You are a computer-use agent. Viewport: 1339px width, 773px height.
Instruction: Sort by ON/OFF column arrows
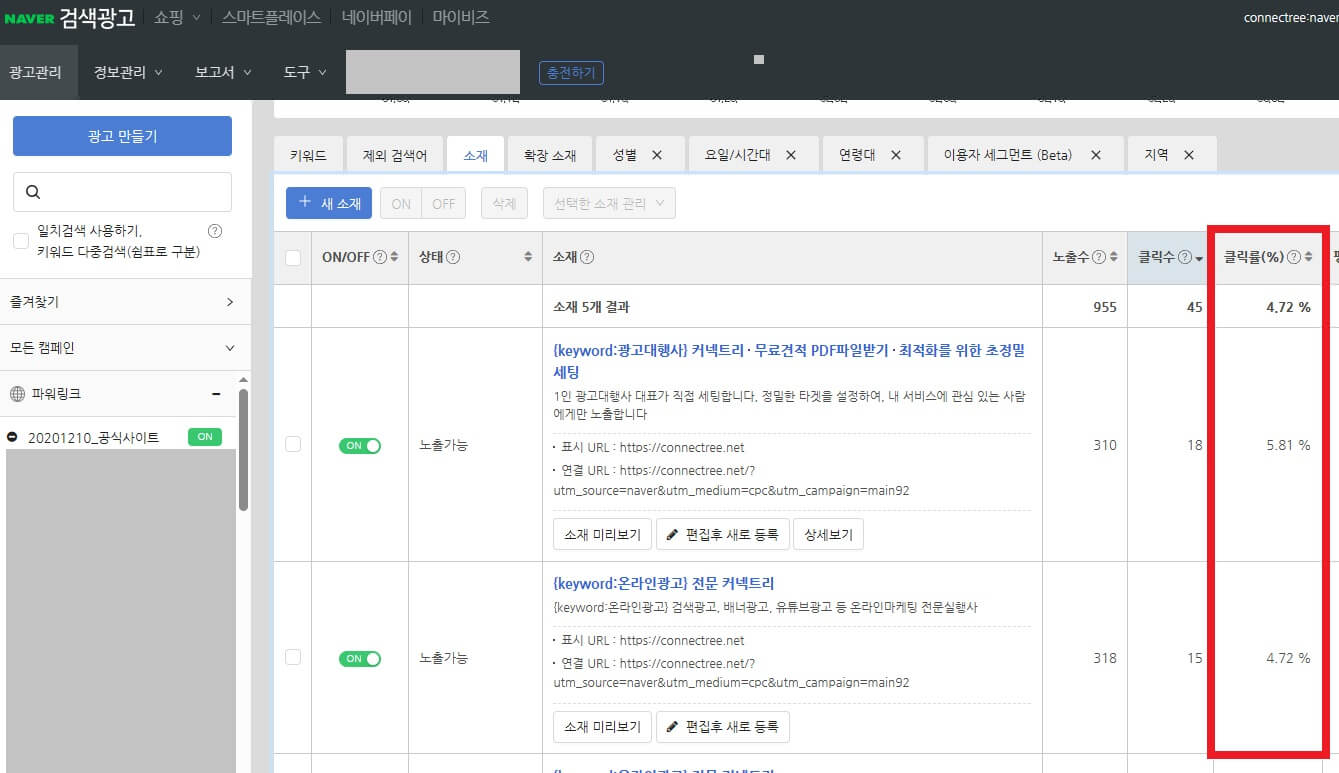(x=394, y=257)
